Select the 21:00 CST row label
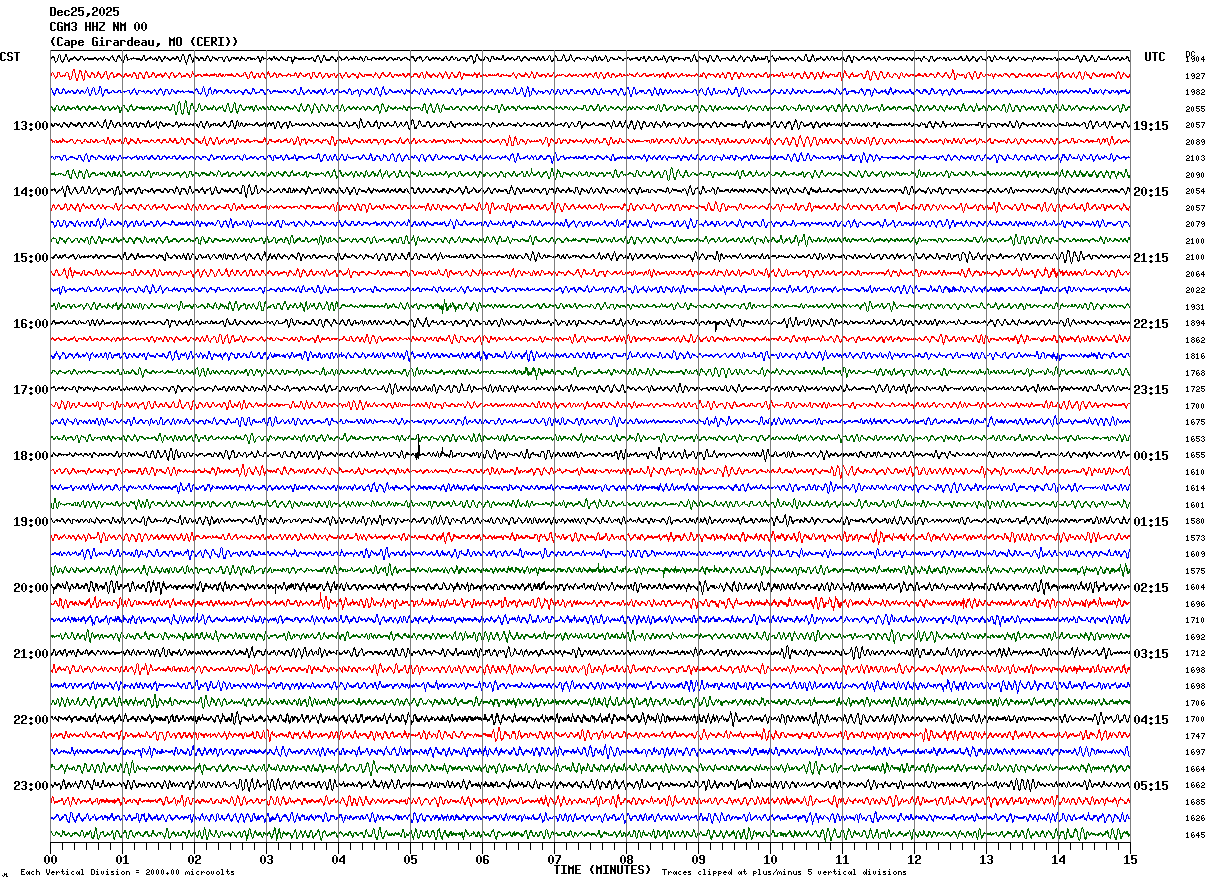The height and width of the screenshot is (886, 1210). point(30,654)
